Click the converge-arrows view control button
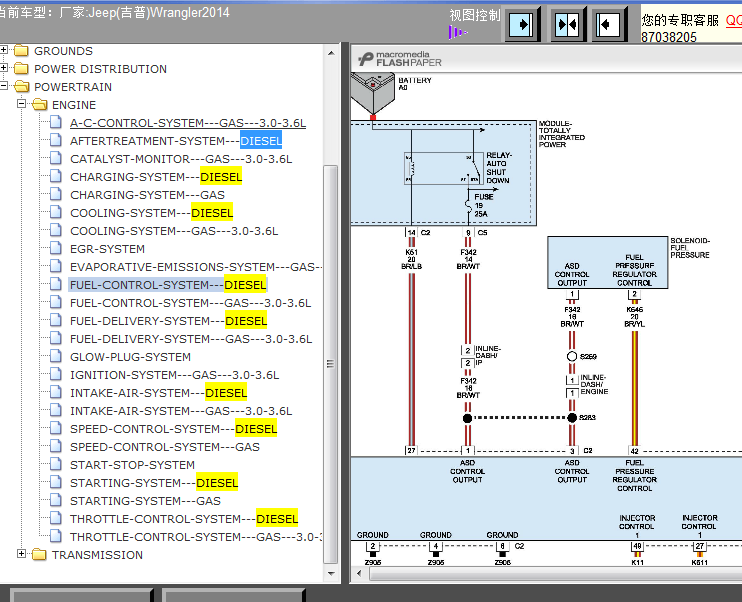Viewport: 742px width, 602px height. point(567,24)
